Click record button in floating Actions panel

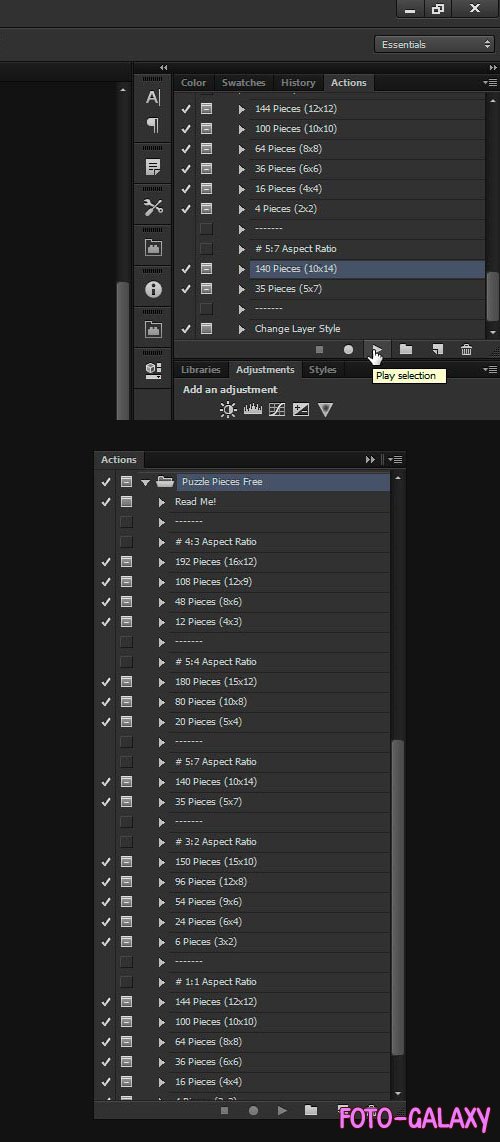(x=253, y=1111)
